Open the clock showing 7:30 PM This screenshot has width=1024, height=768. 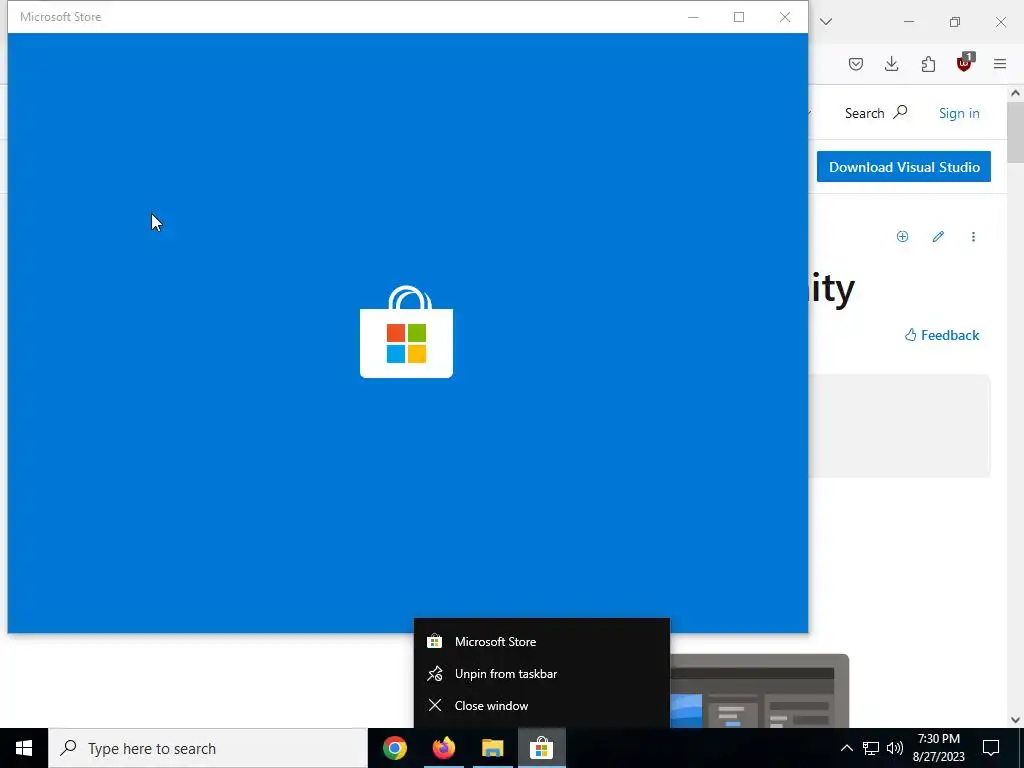coord(938,748)
